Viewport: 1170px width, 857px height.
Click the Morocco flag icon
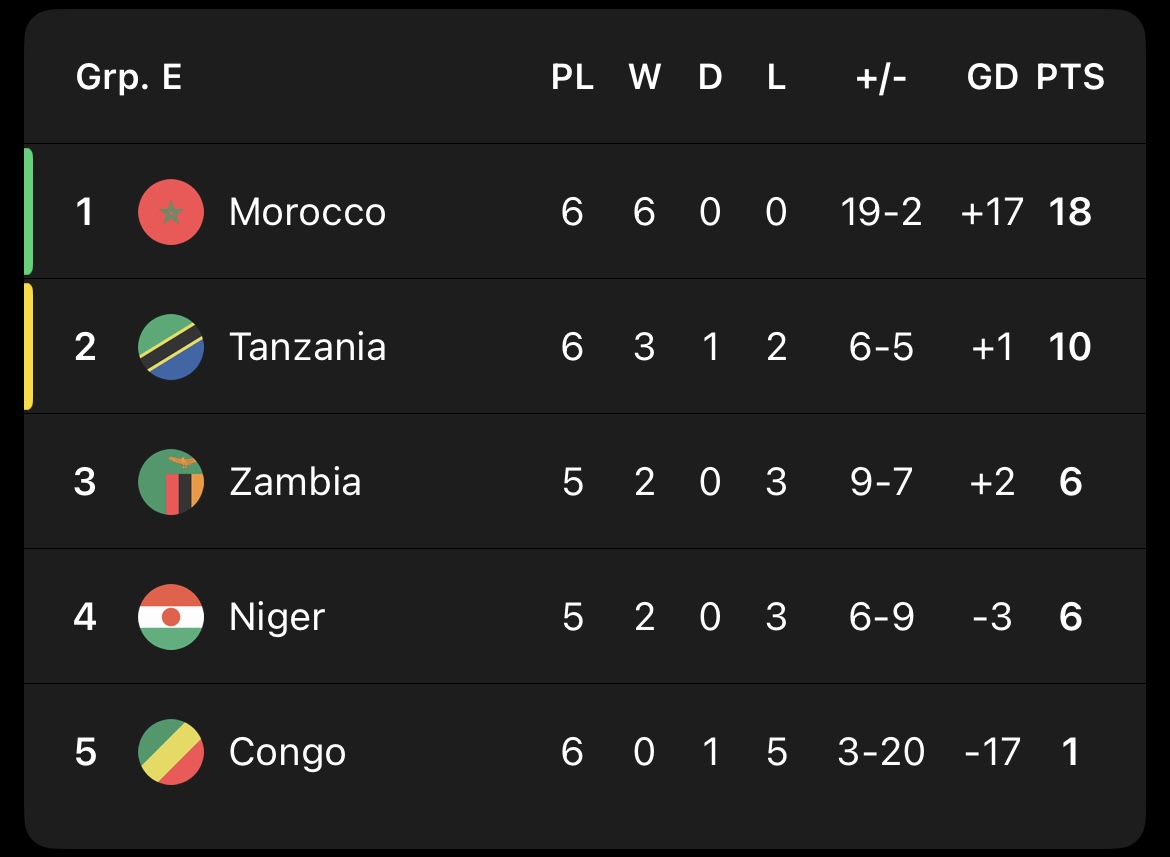171,212
